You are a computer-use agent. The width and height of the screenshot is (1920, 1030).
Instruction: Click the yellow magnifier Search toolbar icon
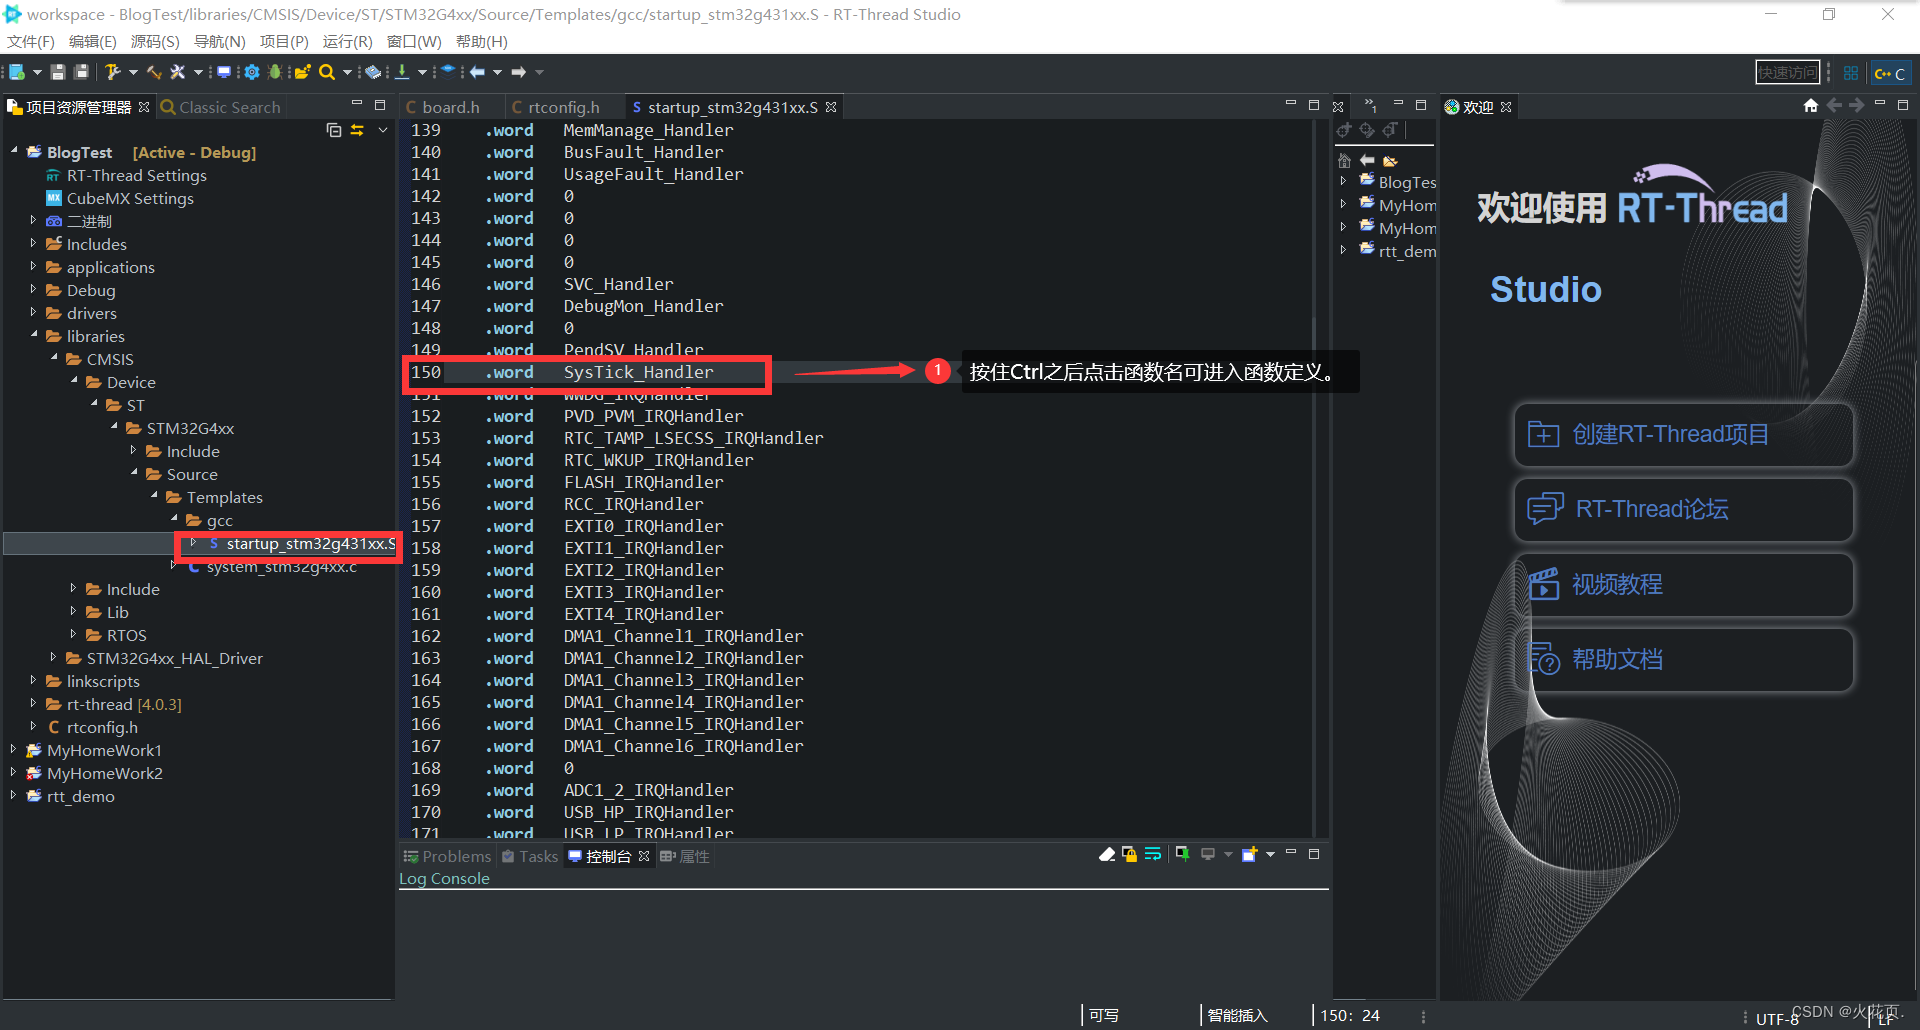[x=326, y=72]
